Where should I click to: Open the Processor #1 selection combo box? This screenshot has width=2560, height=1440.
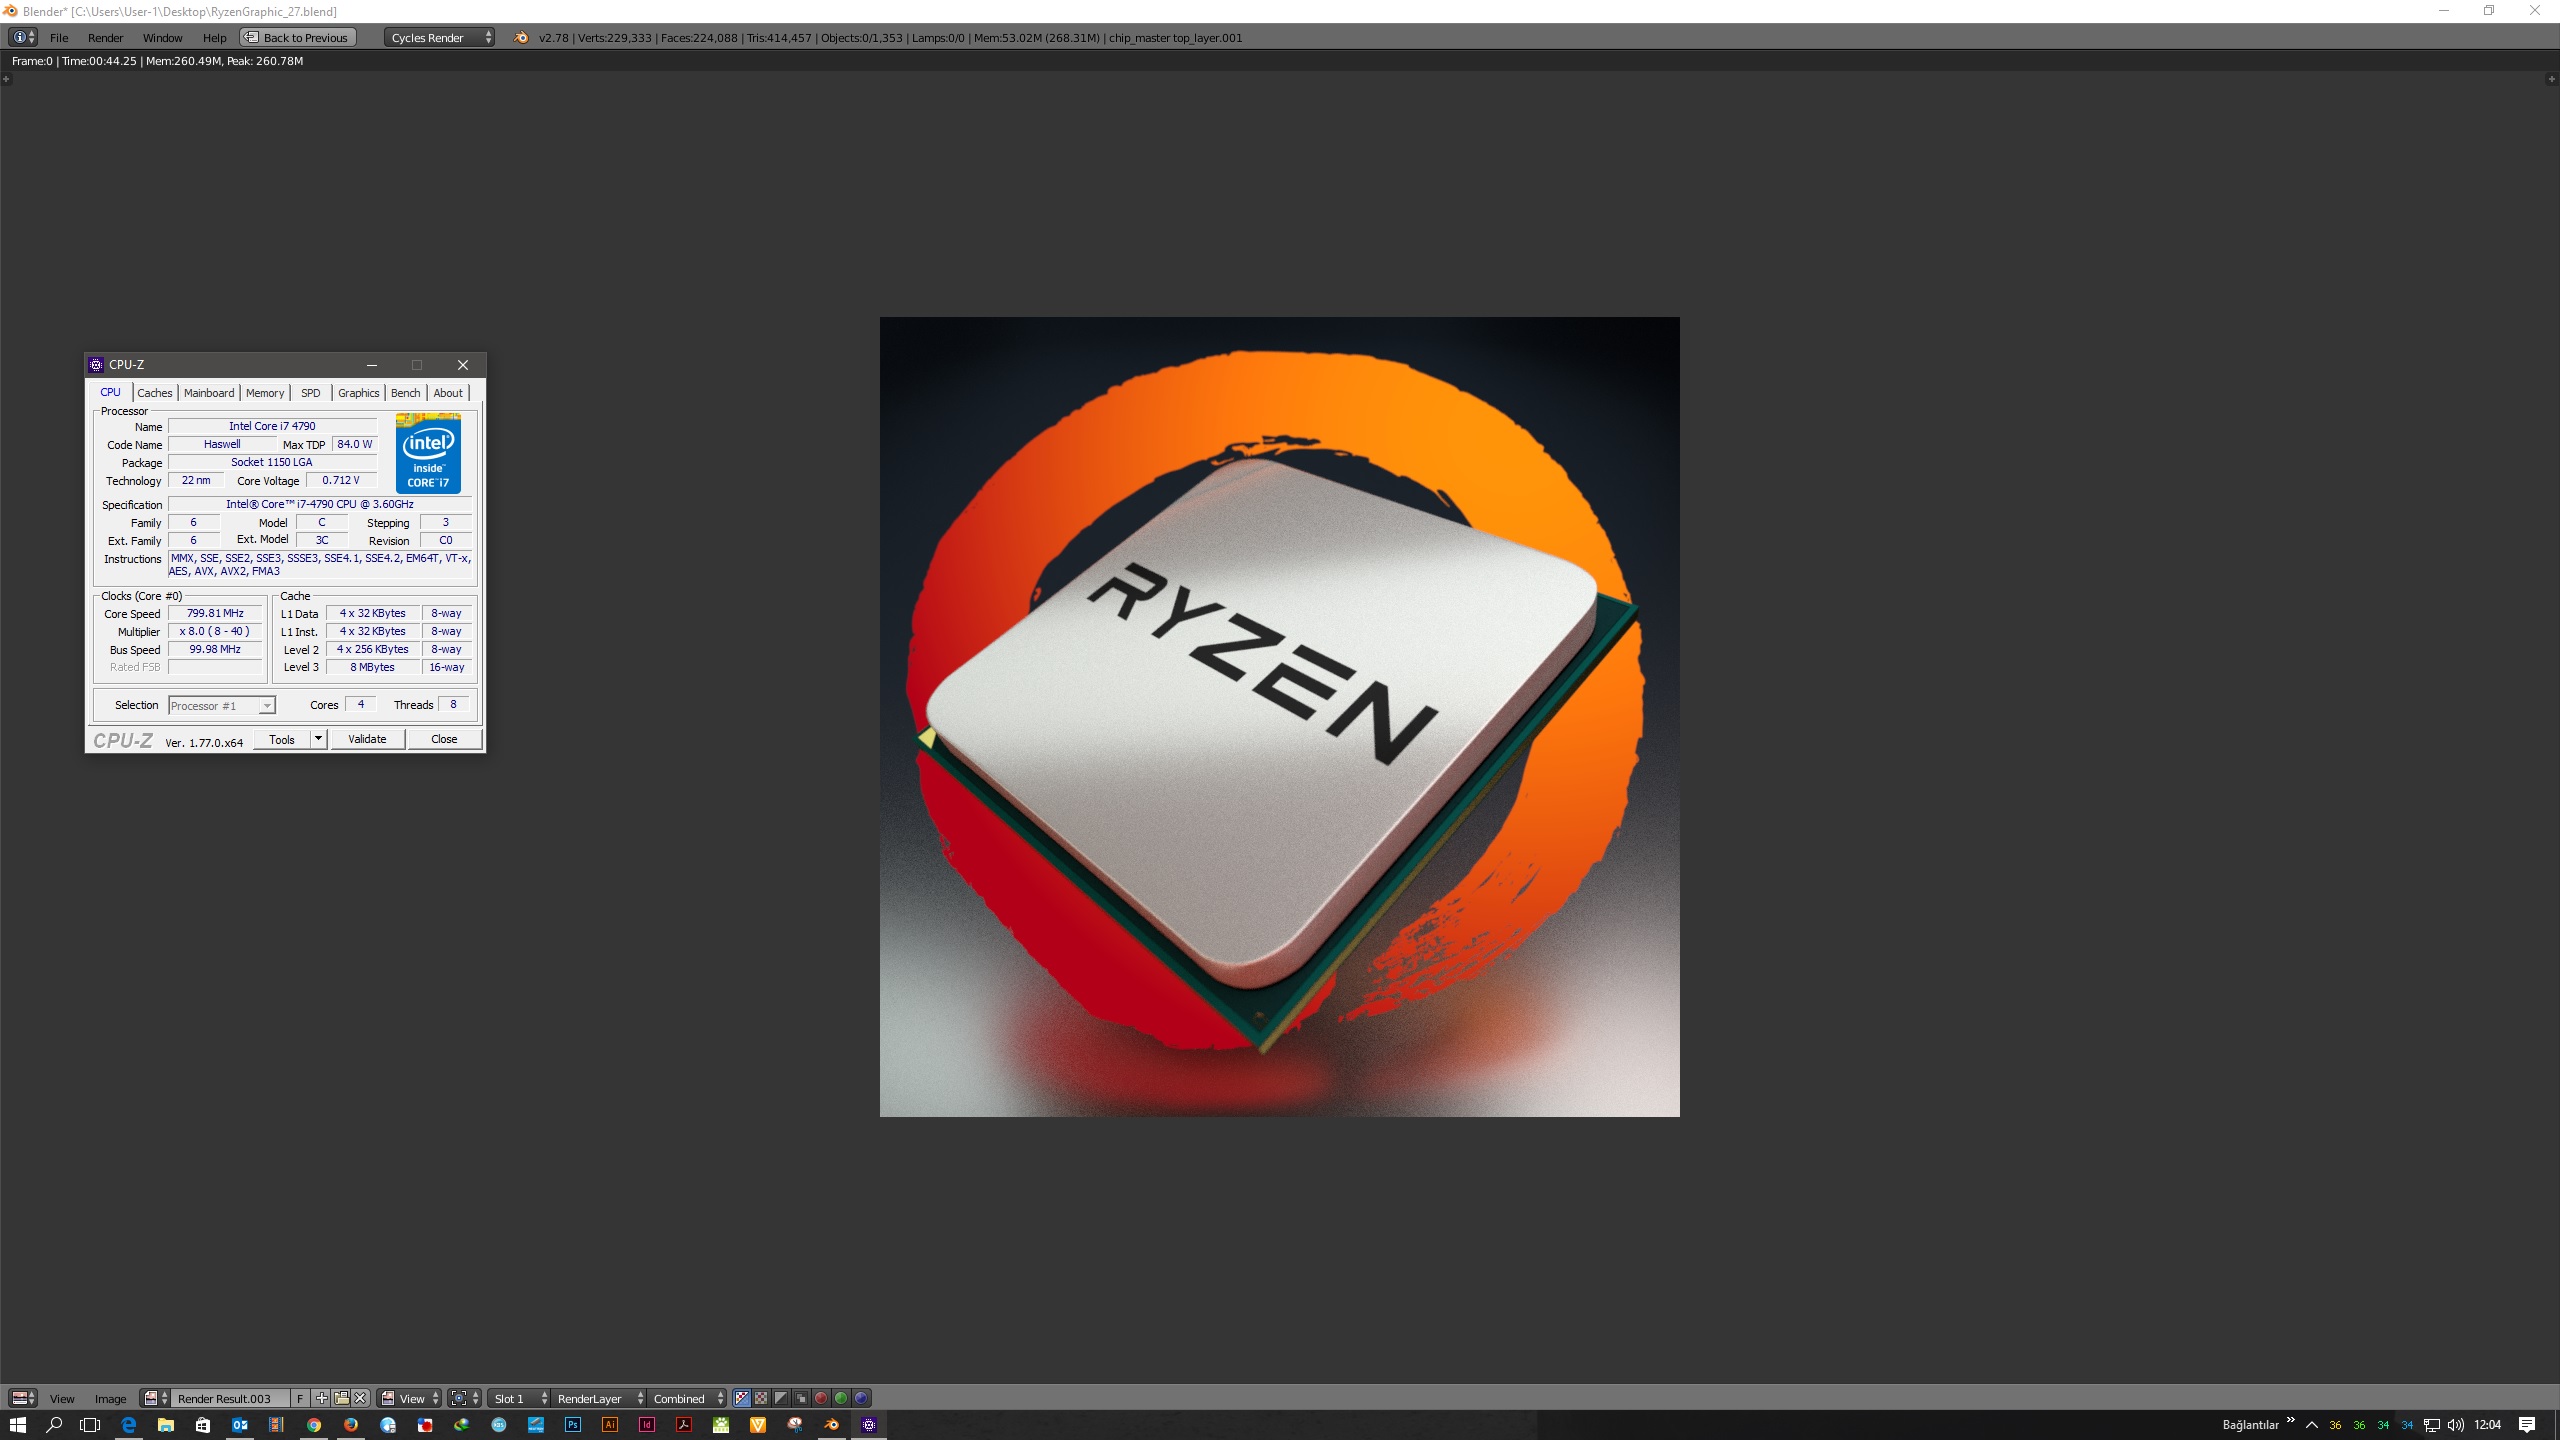click(x=222, y=706)
